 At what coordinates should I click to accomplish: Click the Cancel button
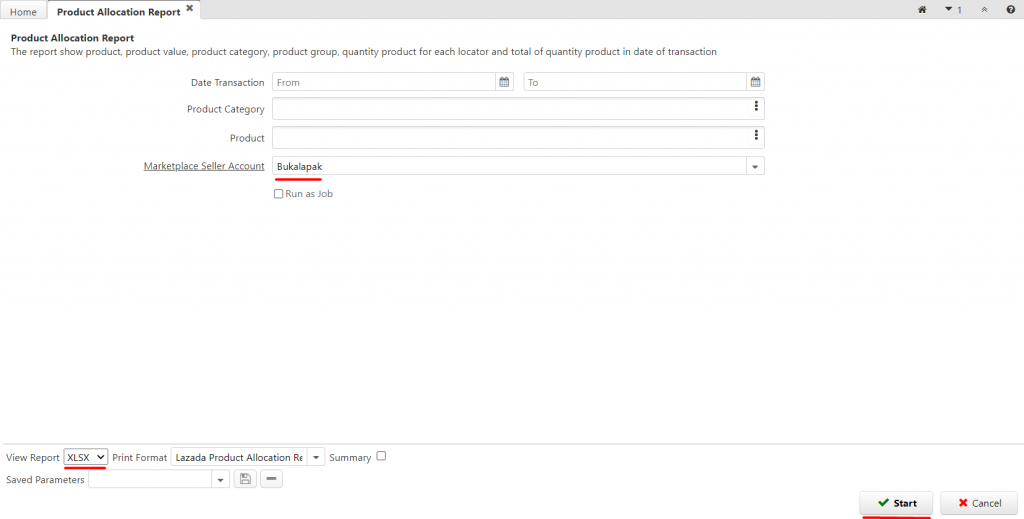coord(979,503)
